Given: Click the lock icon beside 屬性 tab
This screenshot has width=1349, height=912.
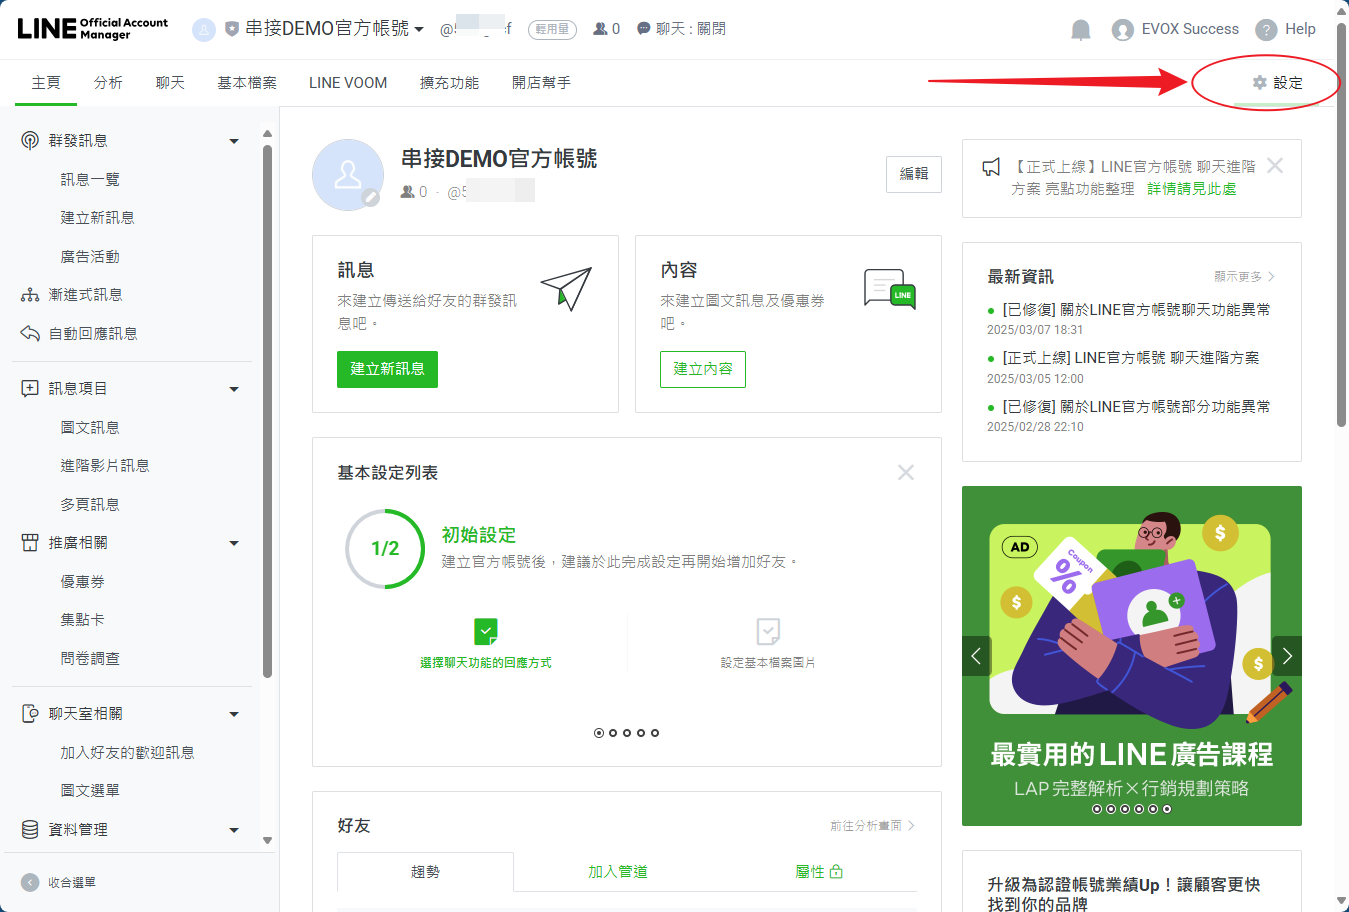Looking at the screenshot, I should (x=836, y=872).
